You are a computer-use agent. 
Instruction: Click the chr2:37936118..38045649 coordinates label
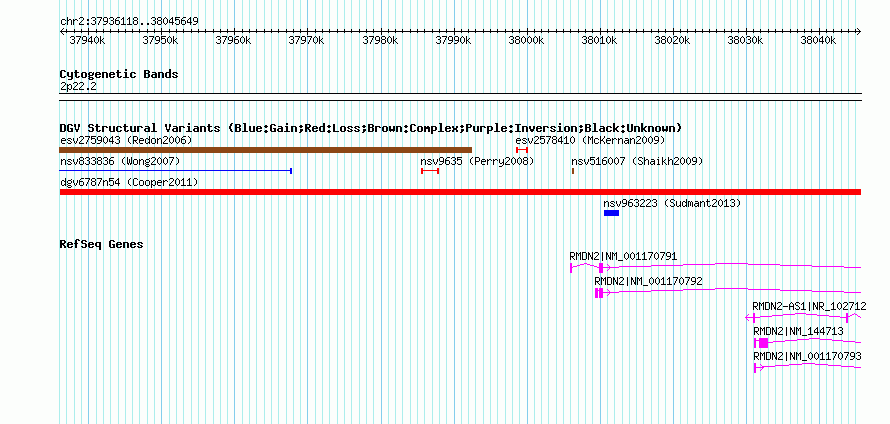129,22
